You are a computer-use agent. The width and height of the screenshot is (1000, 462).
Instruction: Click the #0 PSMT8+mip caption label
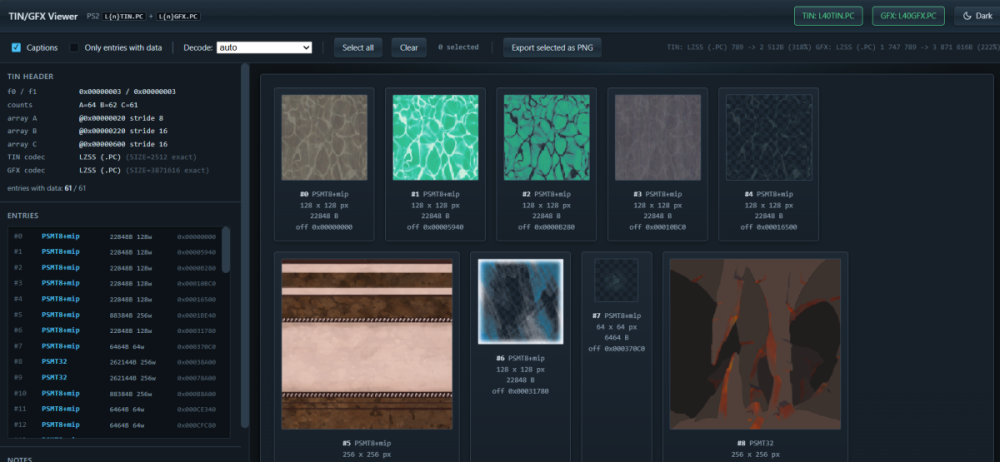(325, 193)
